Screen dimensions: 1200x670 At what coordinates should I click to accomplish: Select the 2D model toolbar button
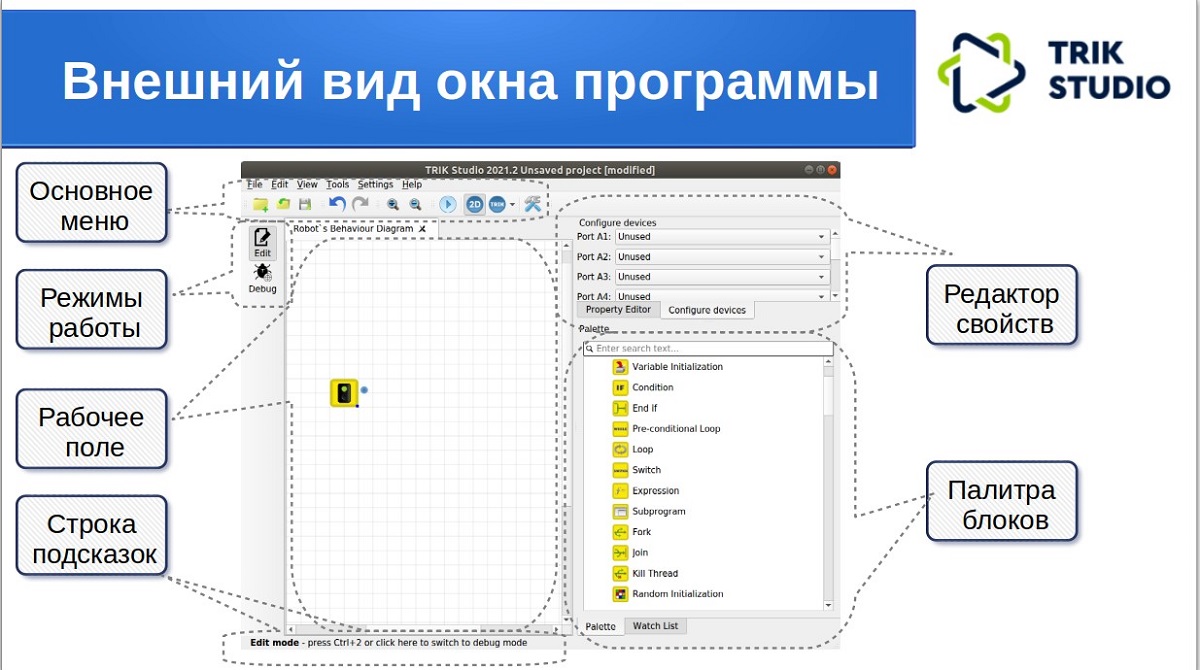475,204
